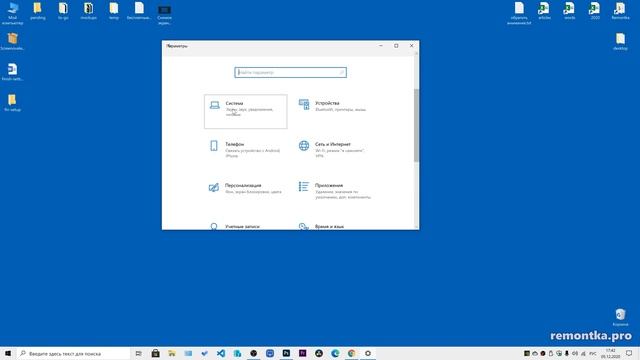Screen dimensions: 640x360
Task: Click the list icon beside Приложения
Action: pos(303,187)
